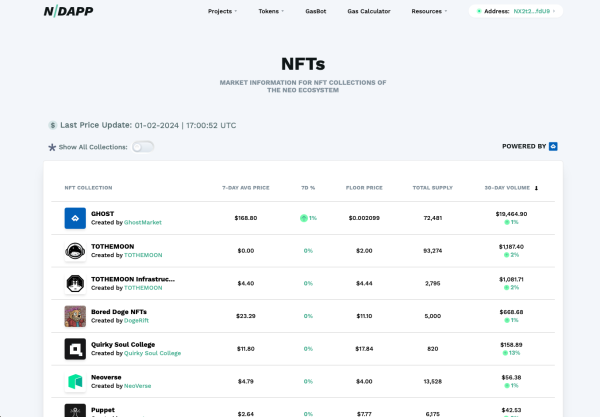This screenshot has height=417, width=600.
Task: Click the dollar icon beside Last Price Update
Action: (52, 125)
